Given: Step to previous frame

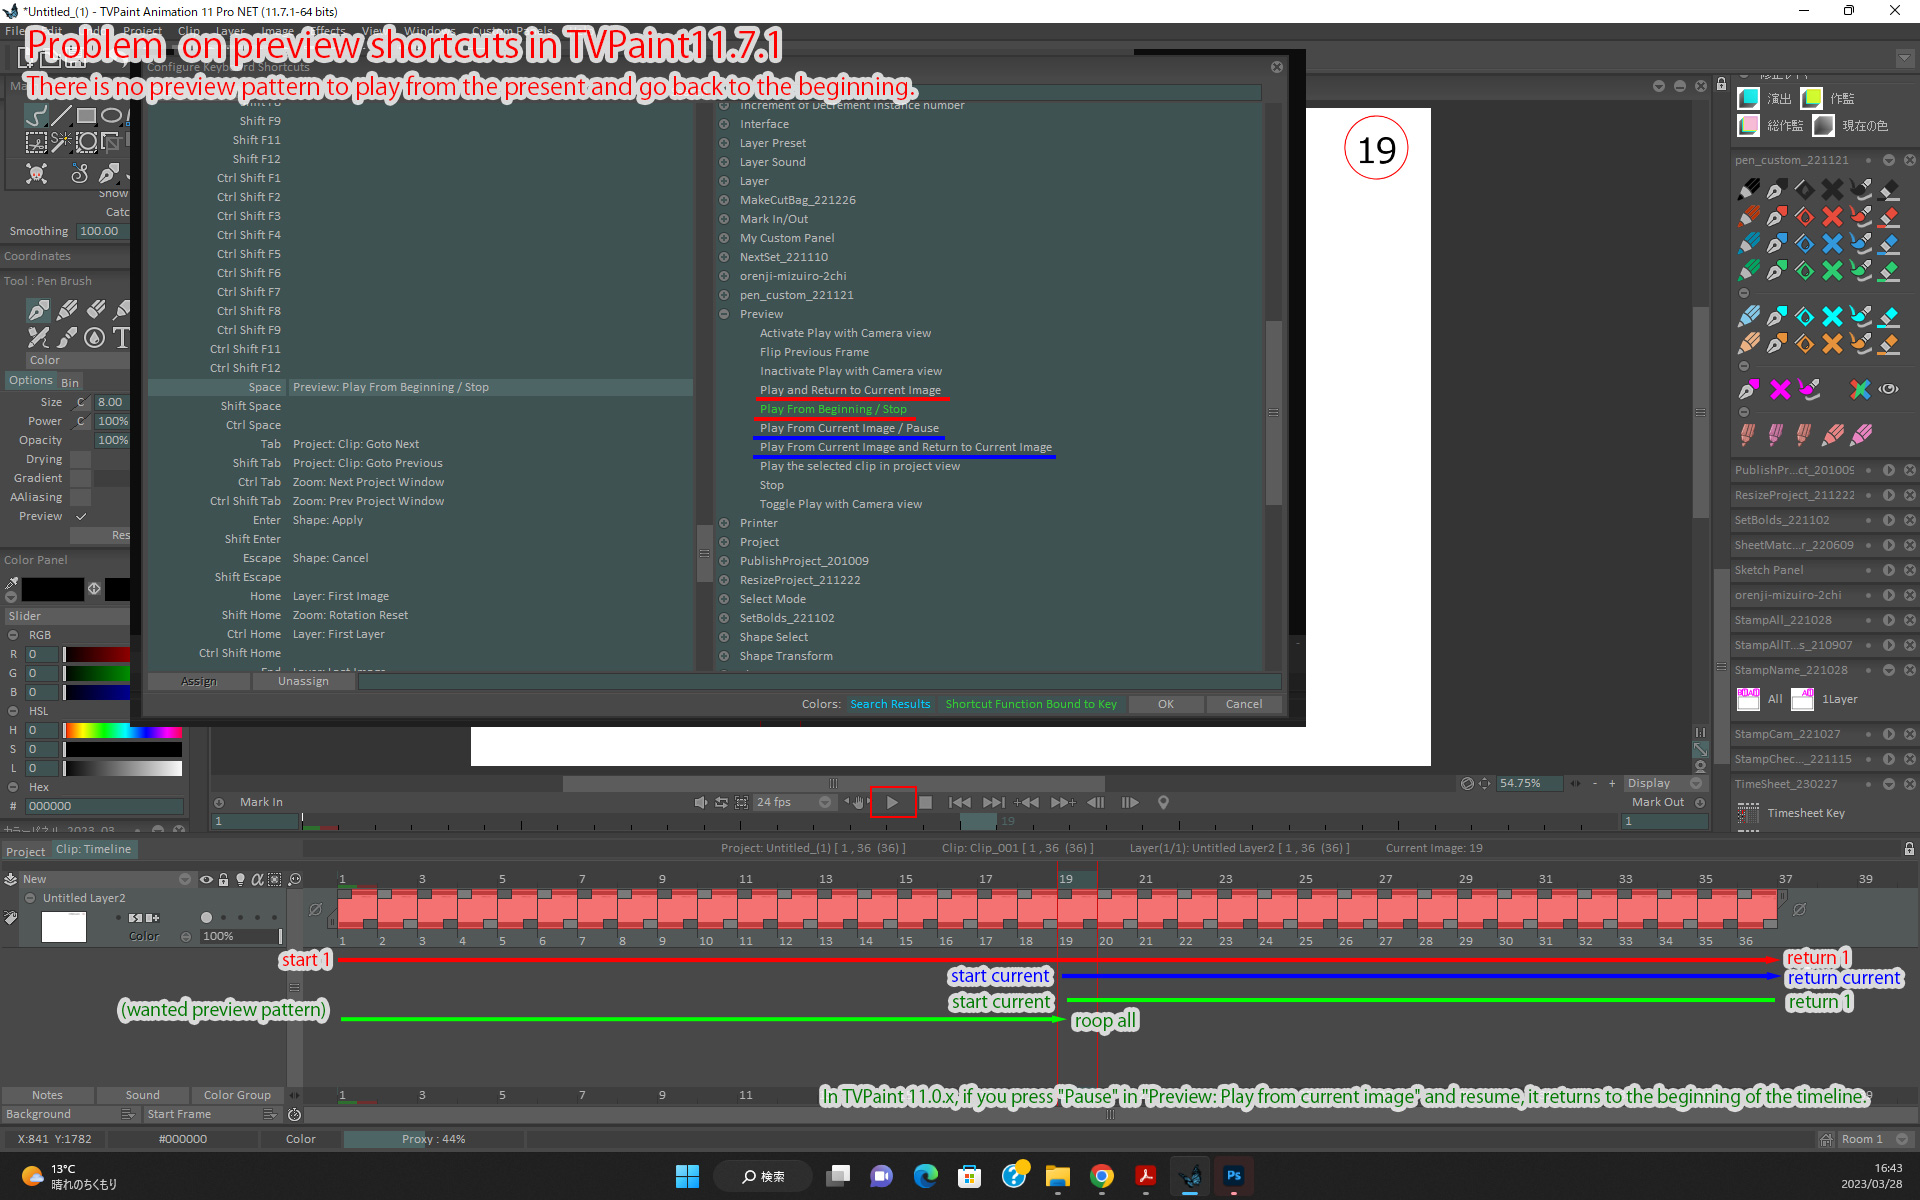Looking at the screenshot, I should click(1096, 802).
